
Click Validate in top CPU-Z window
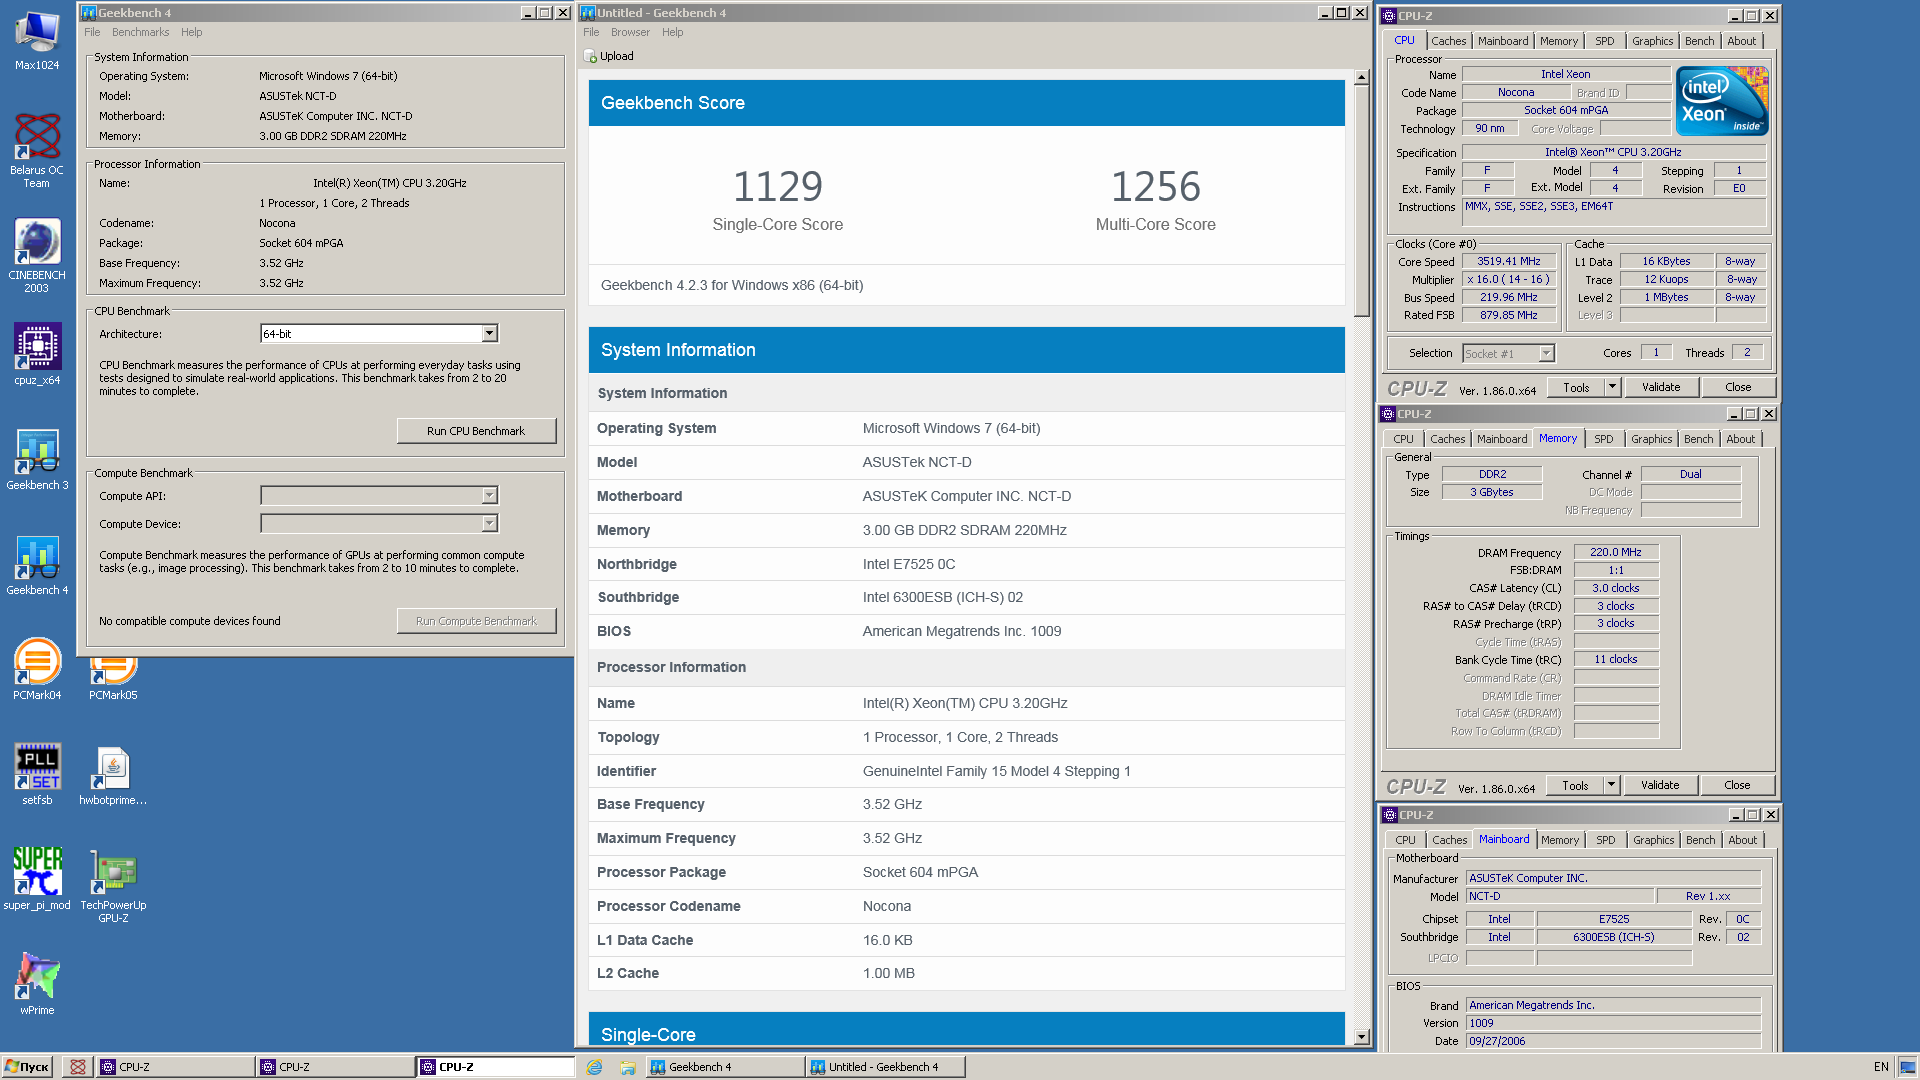1661,387
